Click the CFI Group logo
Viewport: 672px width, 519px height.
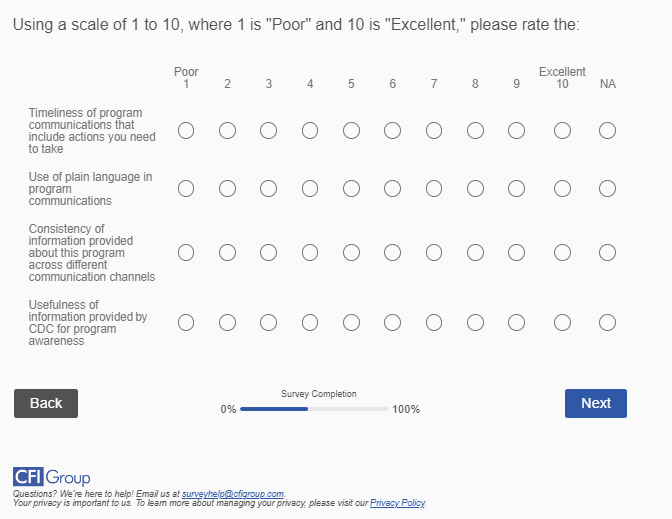click(x=52, y=477)
